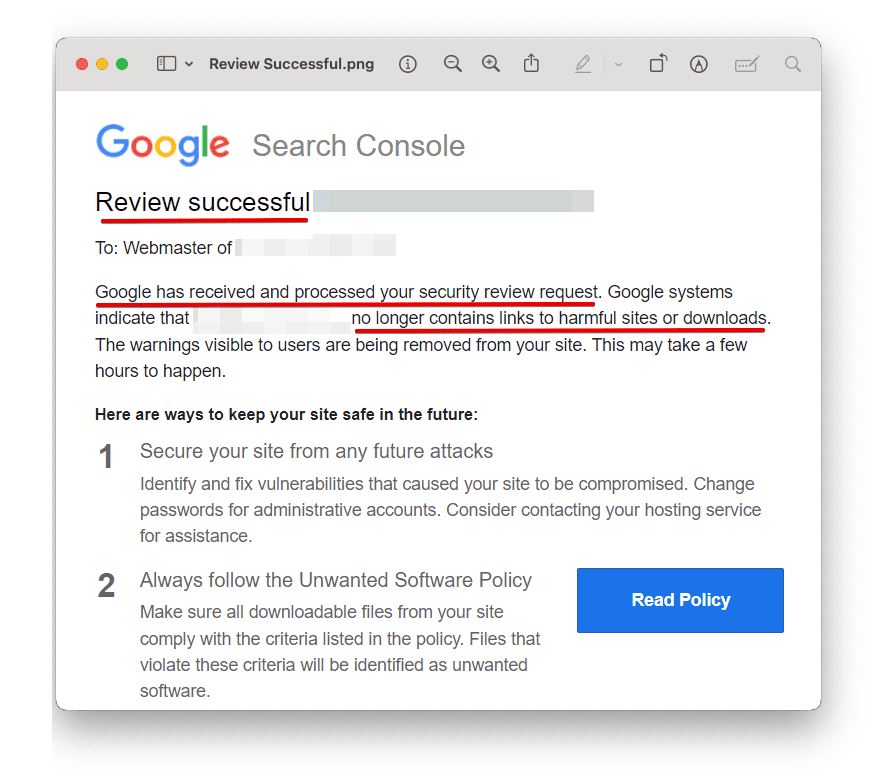Open the sidebar view options chevron
877x784 pixels.
click(x=189, y=64)
